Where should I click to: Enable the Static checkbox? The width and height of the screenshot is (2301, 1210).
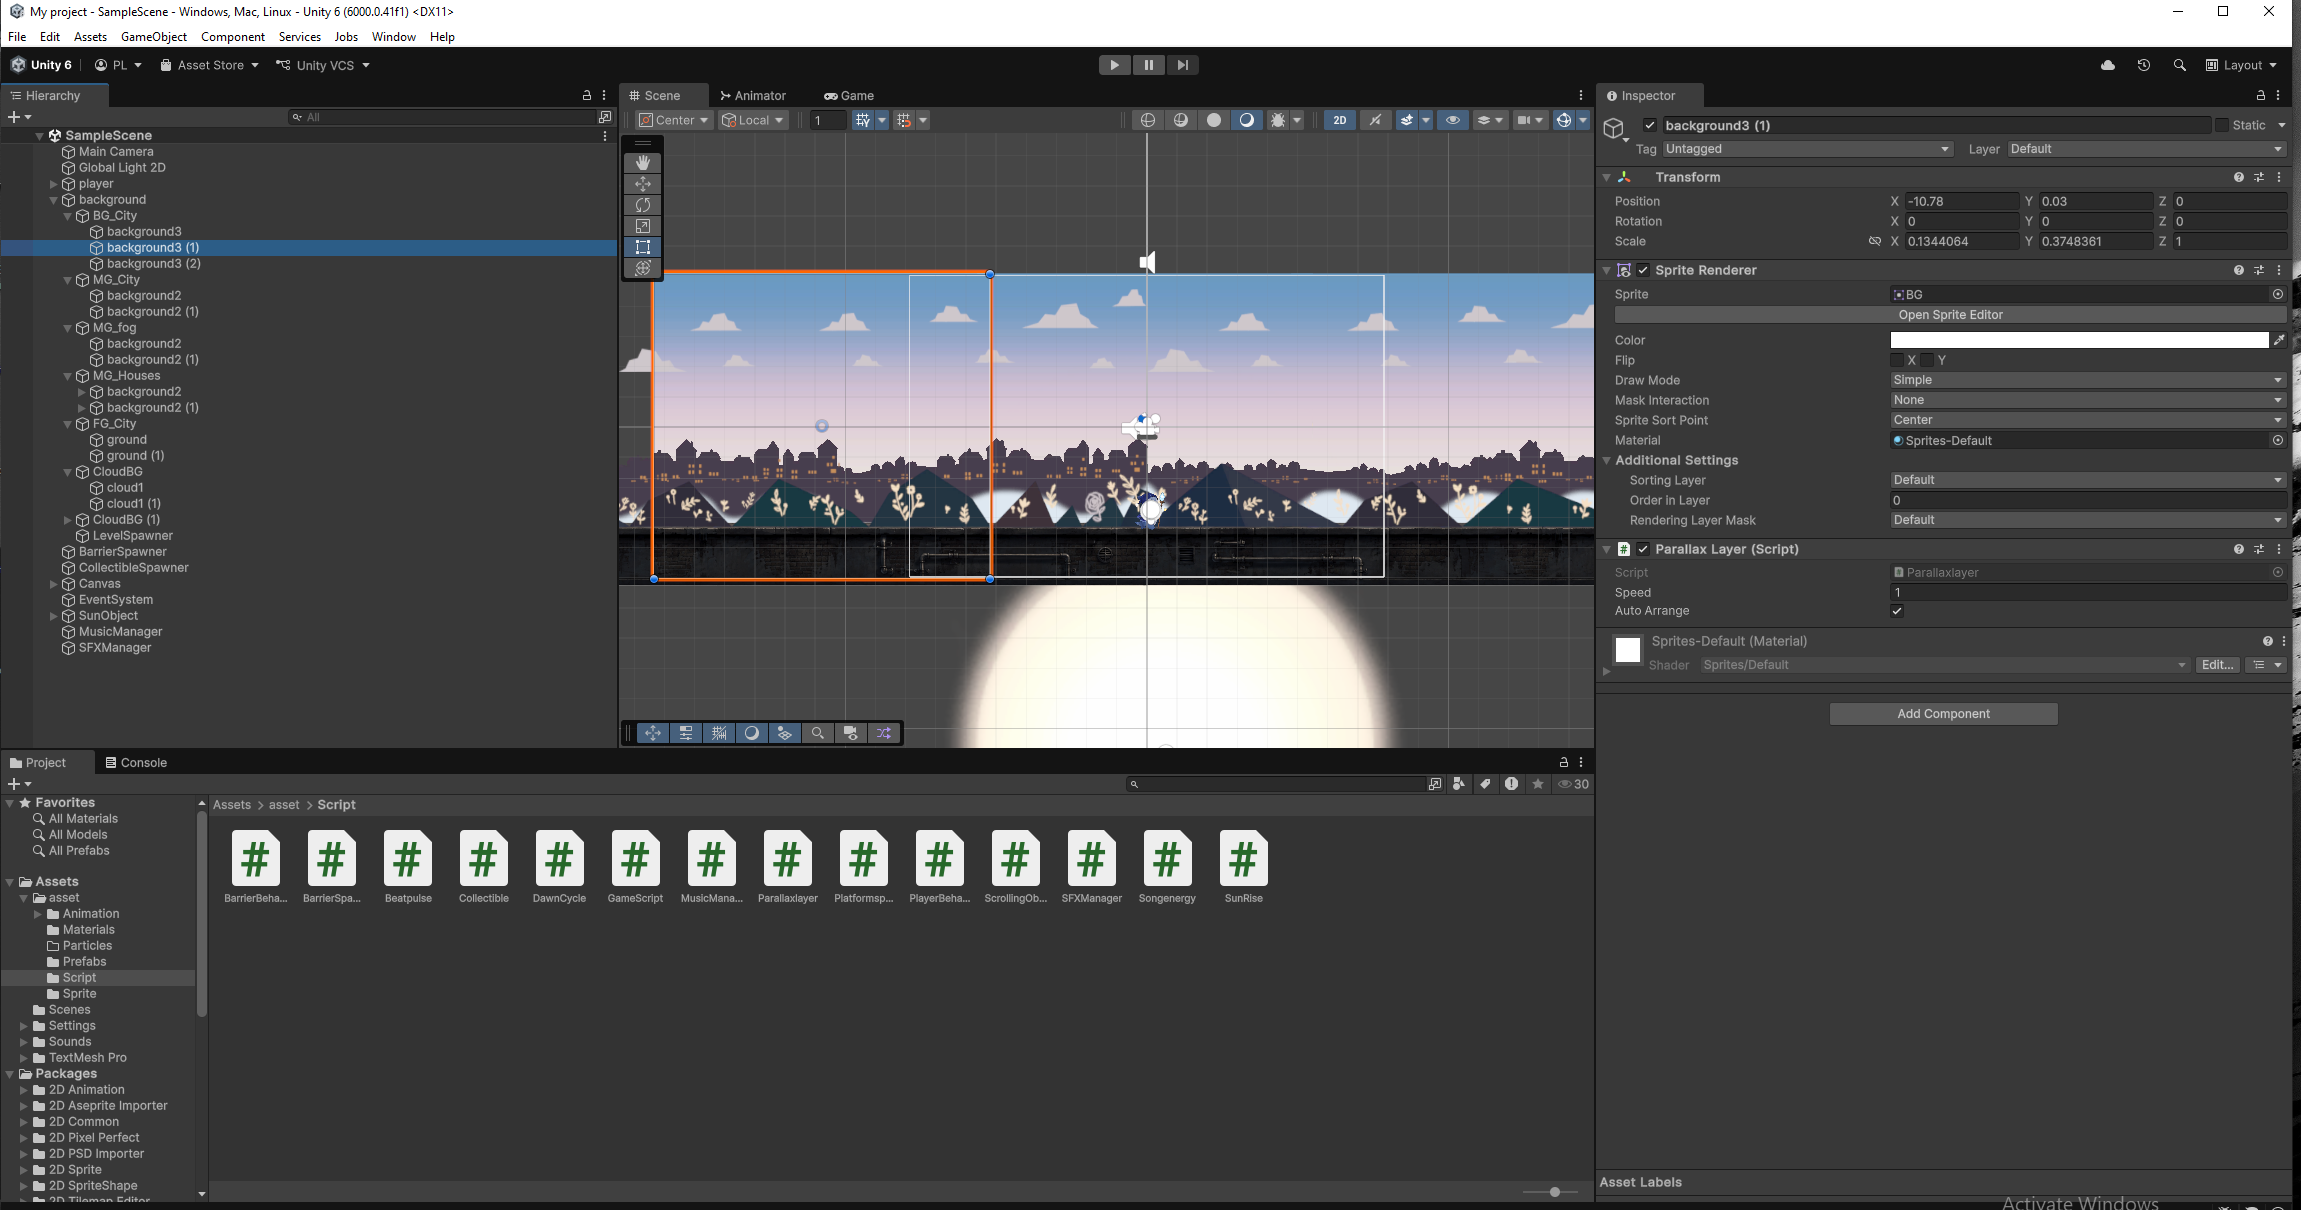coord(2222,125)
